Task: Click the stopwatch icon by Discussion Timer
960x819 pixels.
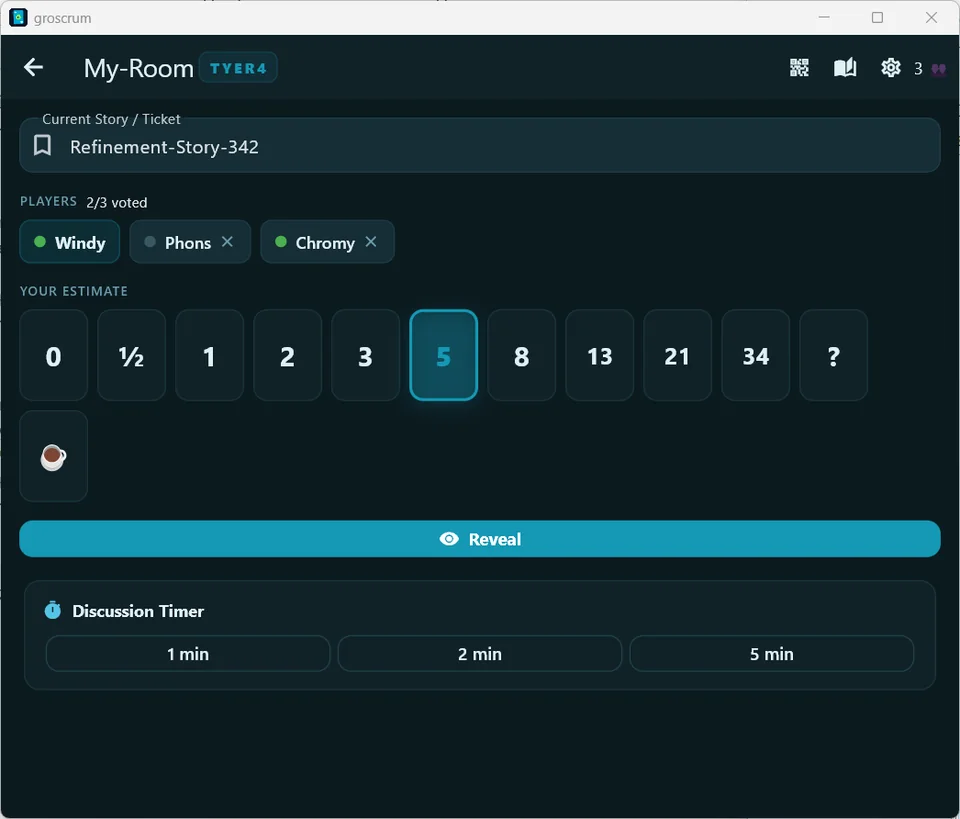Action: [53, 610]
